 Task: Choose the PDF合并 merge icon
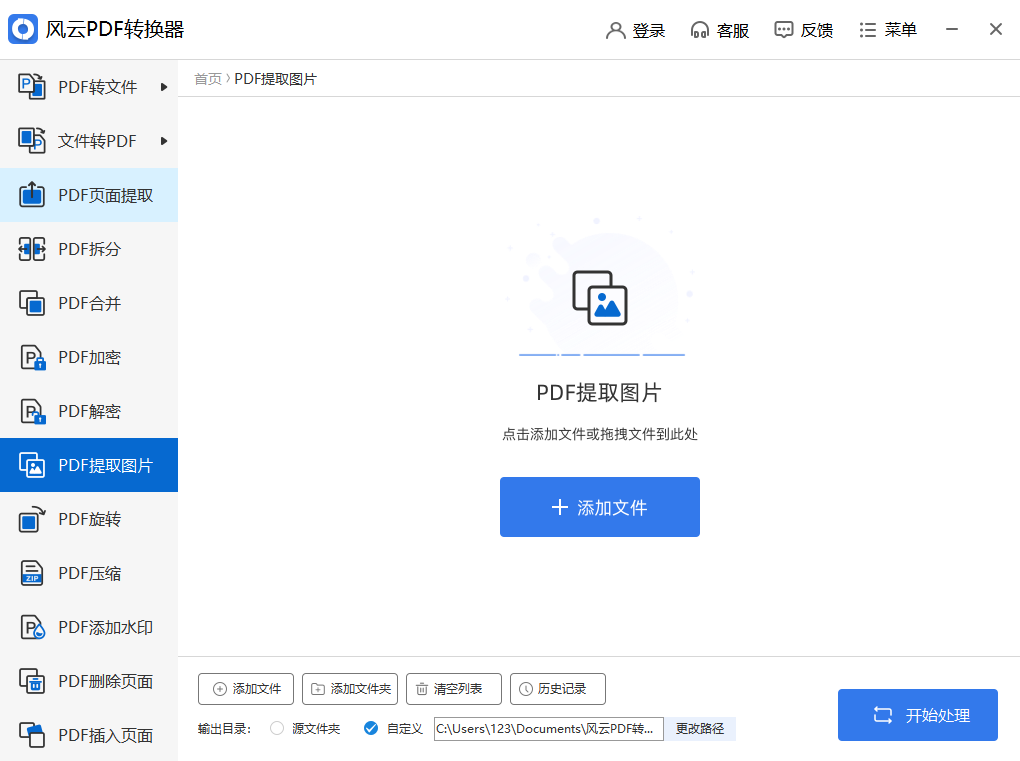[x=32, y=302]
